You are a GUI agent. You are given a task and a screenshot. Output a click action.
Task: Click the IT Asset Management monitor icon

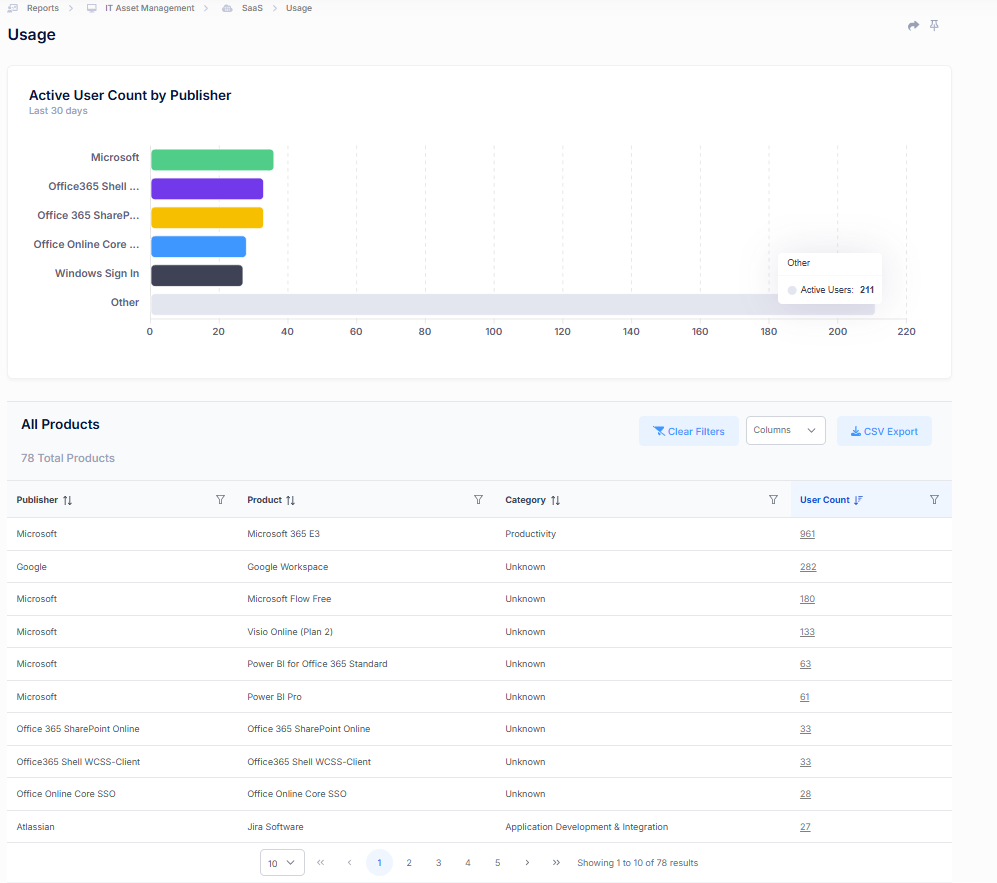(x=92, y=8)
